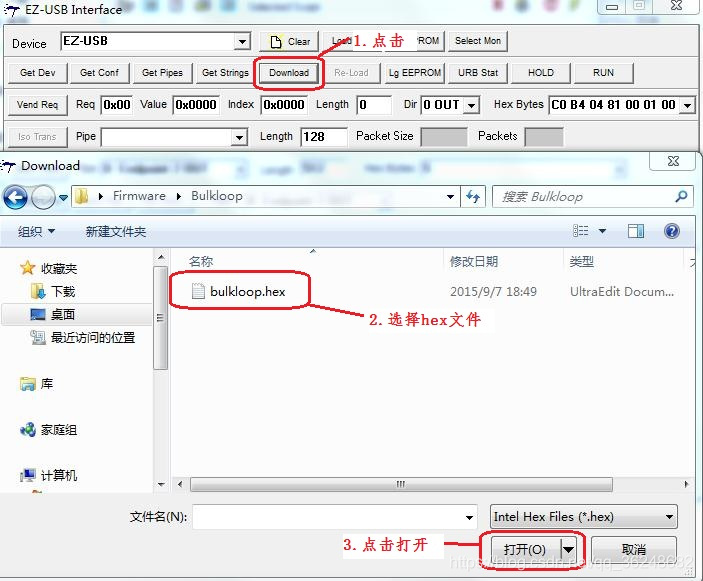Click the 打开(O) button
This screenshot has height=581, width=703.
point(525,550)
